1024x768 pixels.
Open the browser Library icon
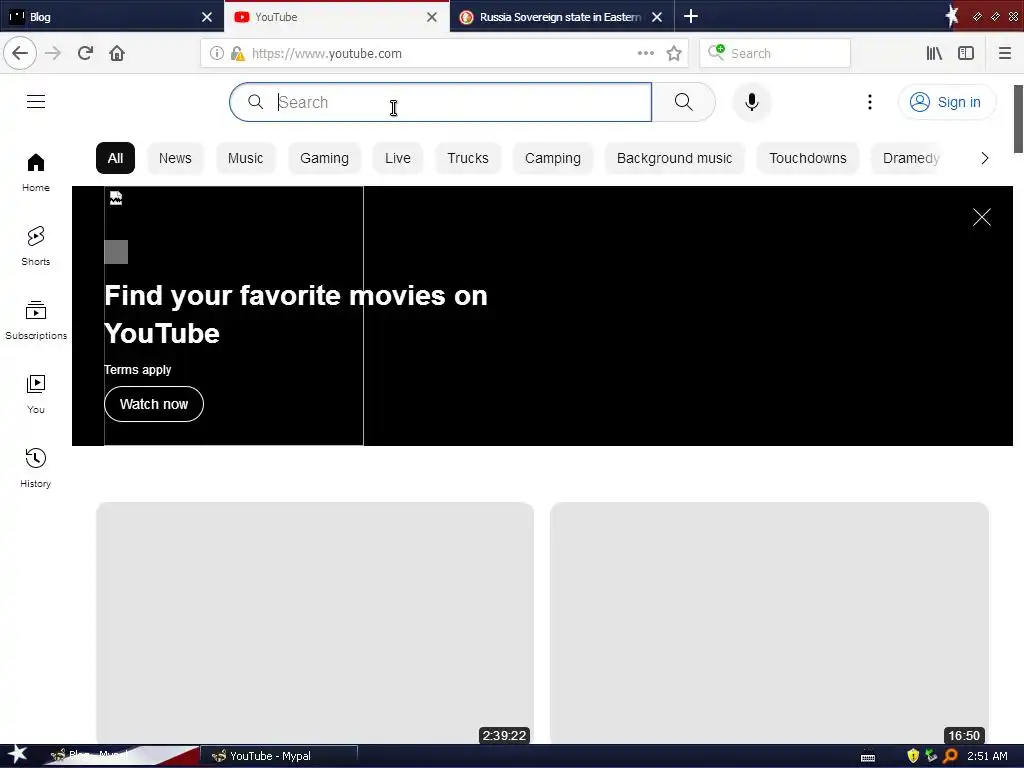pos(935,53)
